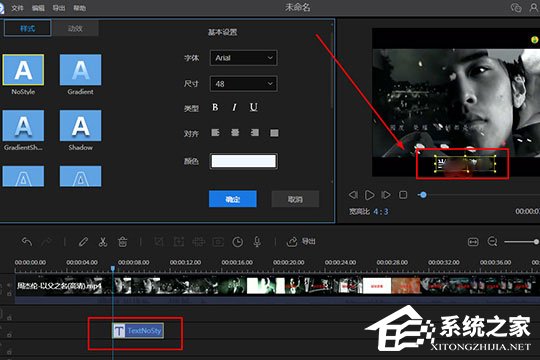This screenshot has height=360, width=540.
Task: Select the text box in video preview
Action: (465, 164)
